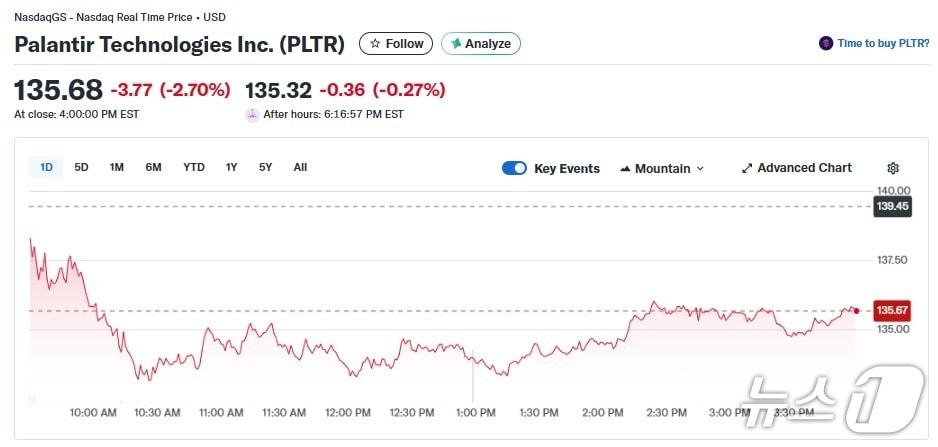Click the purple icon beside Time to buy PLTR
This screenshot has width=938, height=447.
click(x=826, y=43)
